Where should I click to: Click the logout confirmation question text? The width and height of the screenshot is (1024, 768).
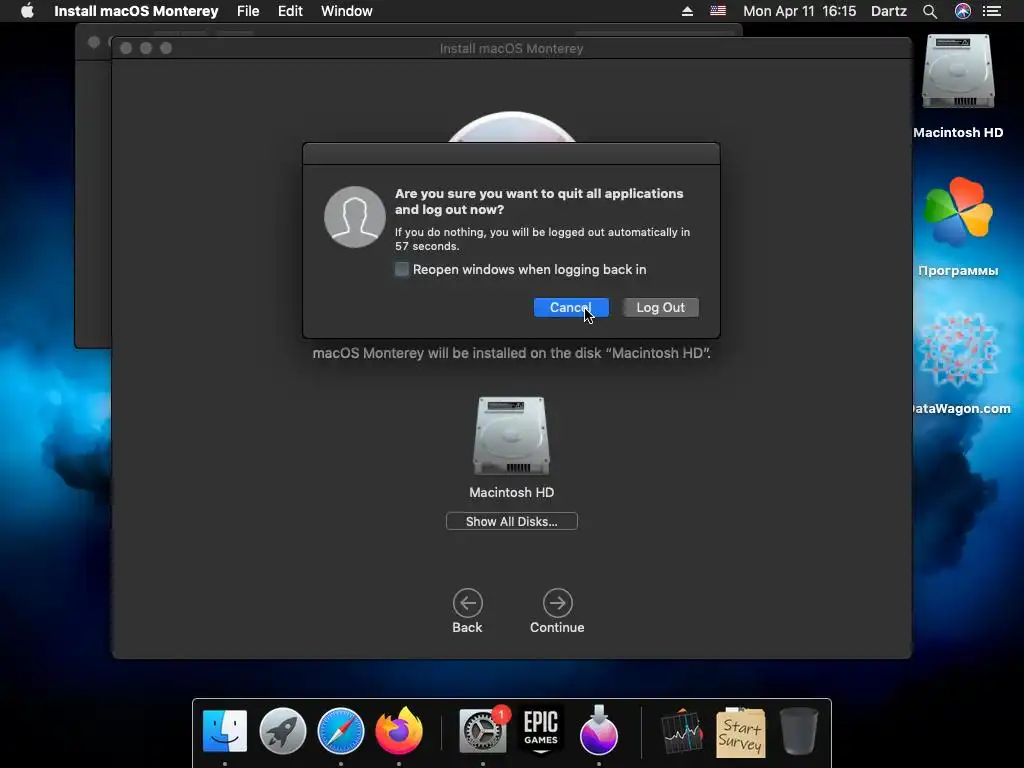pos(539,201)
